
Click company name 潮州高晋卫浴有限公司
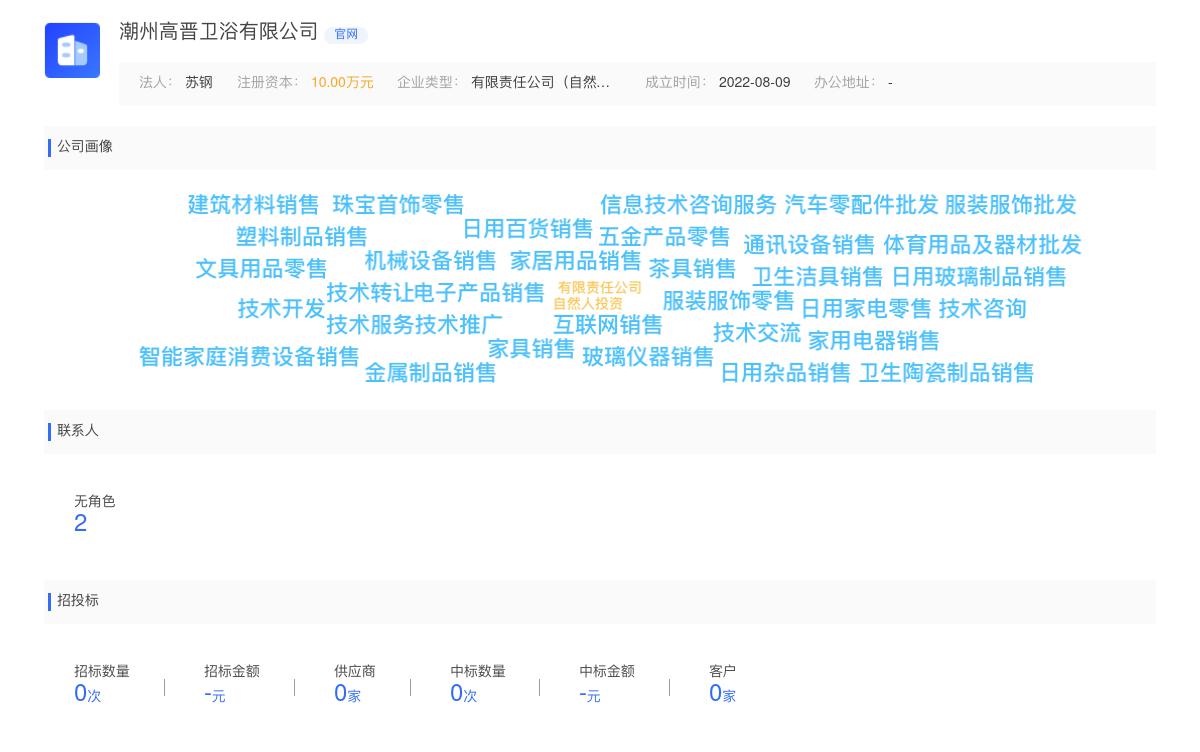[219, 32]
